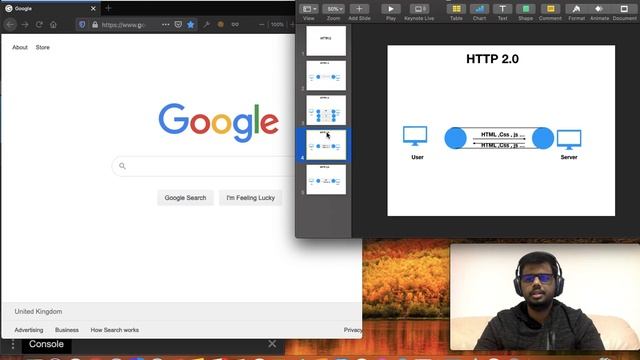Toggle the bookmark star
The width and height of the screenshot is (640, 360).
point(191,24)
